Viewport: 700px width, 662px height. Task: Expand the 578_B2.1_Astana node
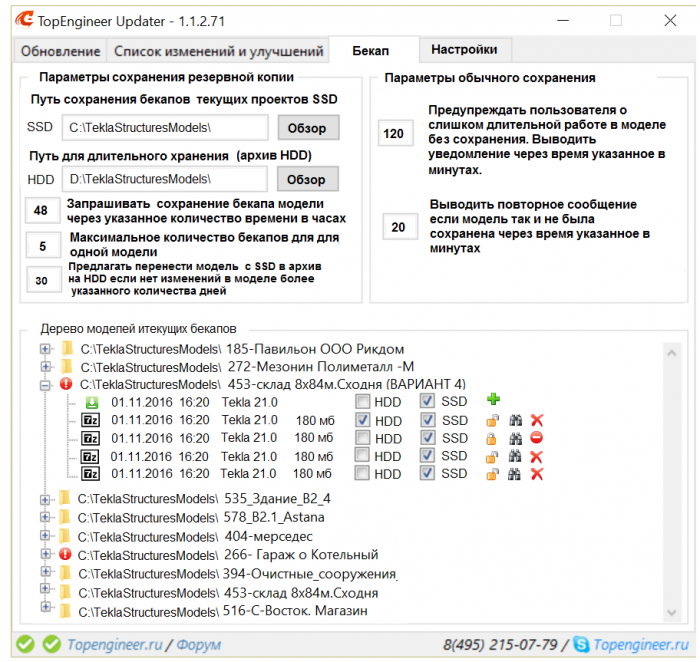click(x=45, y=517)
